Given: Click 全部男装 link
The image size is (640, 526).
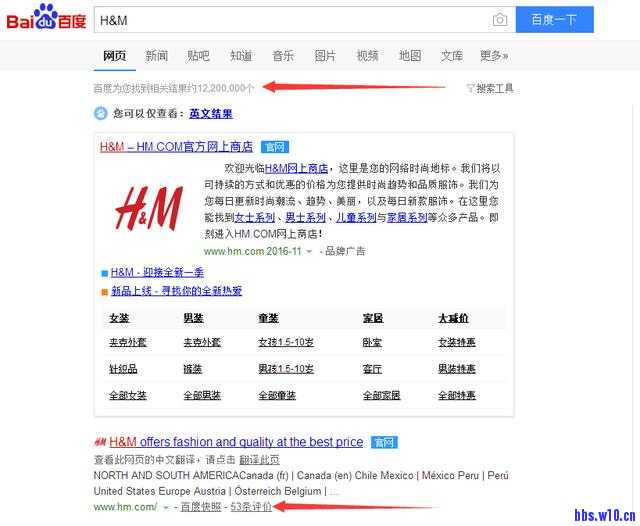Looking at the screenshot, I should point(202,395).
